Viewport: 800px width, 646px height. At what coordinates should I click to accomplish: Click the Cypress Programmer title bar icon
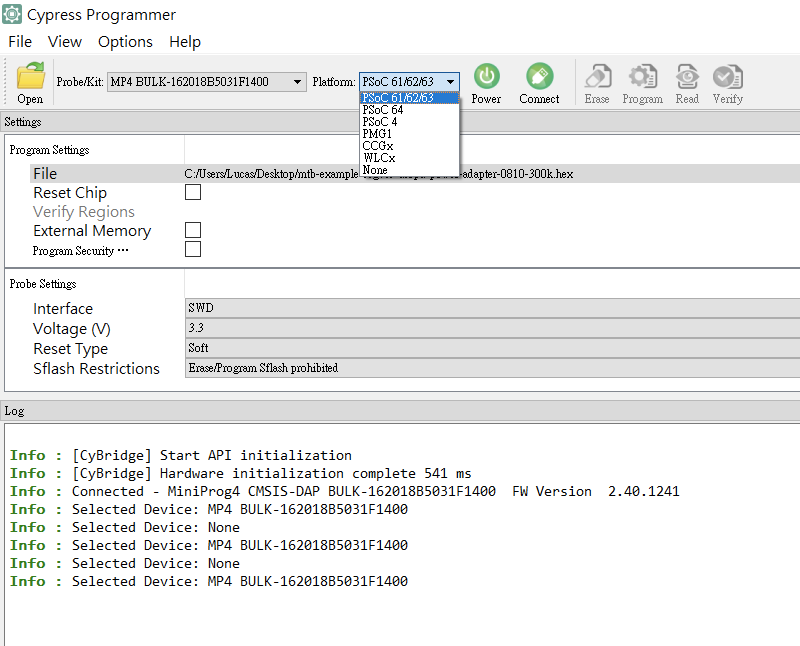click(x=13, y=15)
